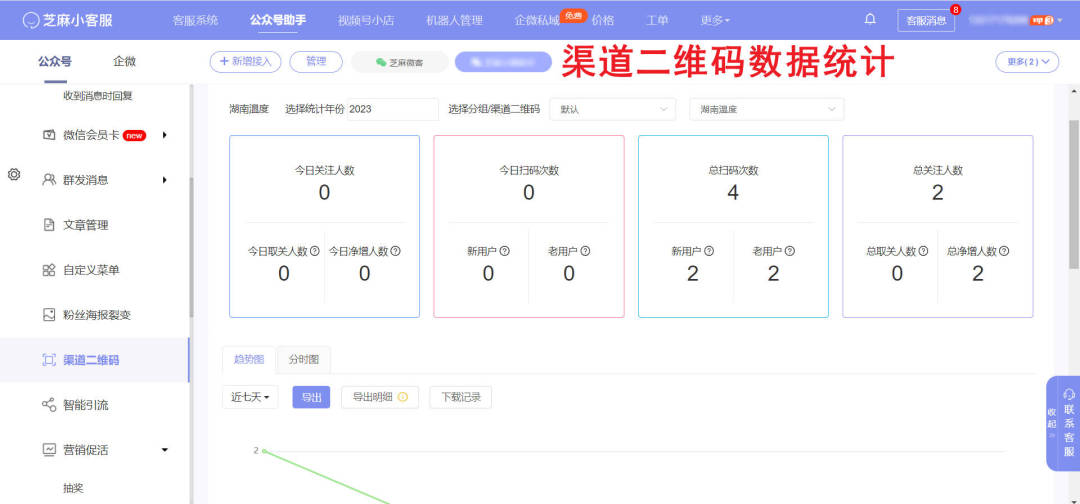Screen dimensions: 1080x504
Task: Click the 粉丝海报裂变 image icon
Action: coord(49,315)
